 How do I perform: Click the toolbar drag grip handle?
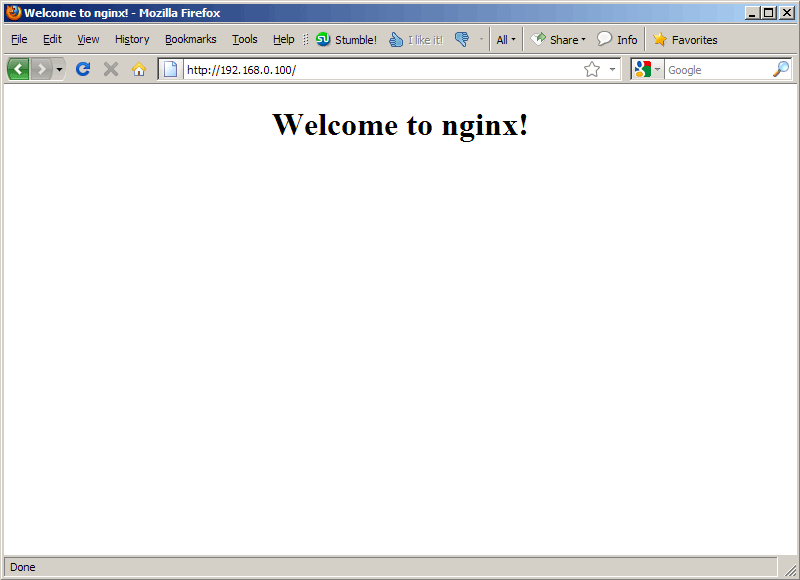coord(306,39)
